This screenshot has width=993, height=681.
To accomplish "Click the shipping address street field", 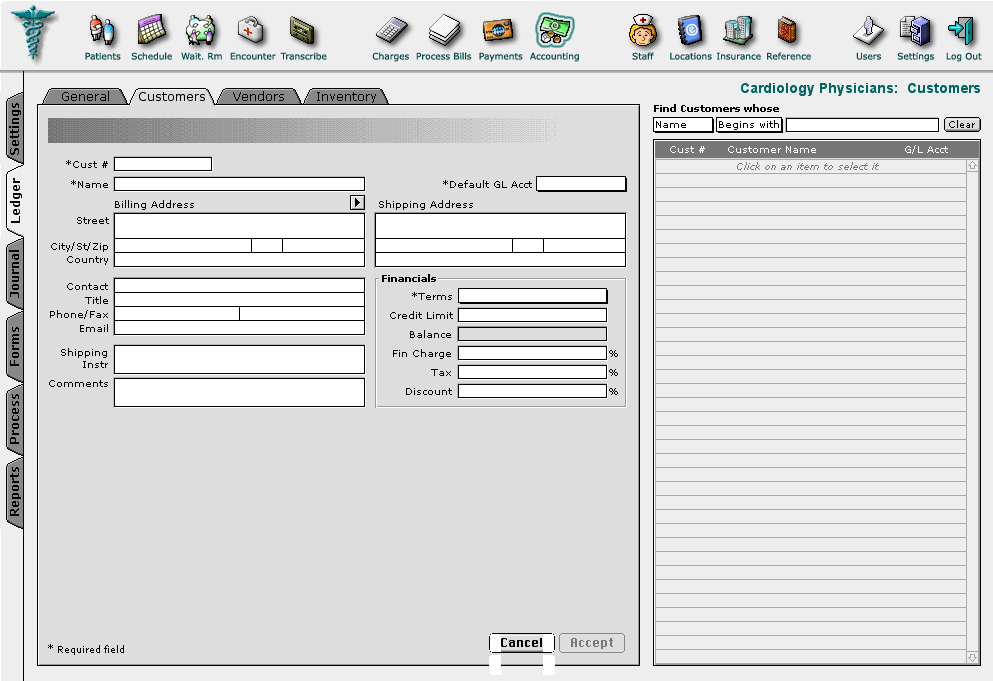I will pos(500,226).
